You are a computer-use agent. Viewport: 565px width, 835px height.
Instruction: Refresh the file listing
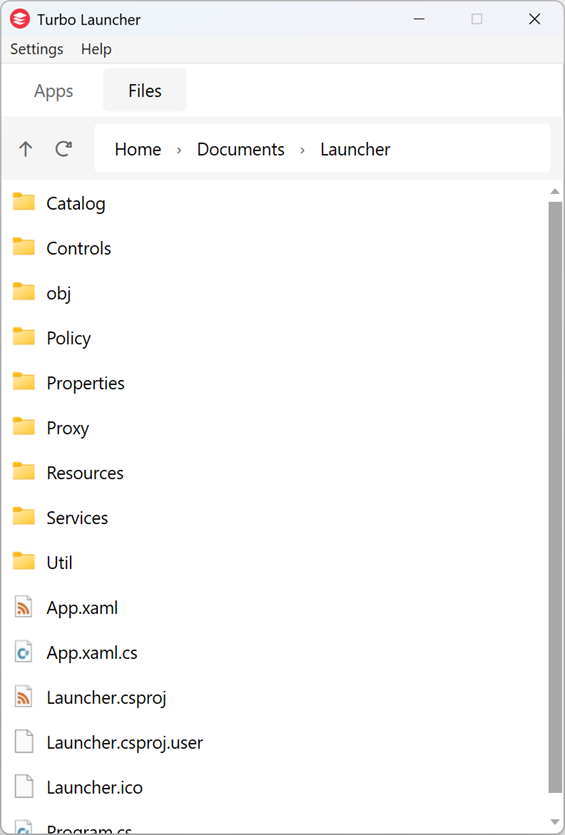tap(64, 149)
